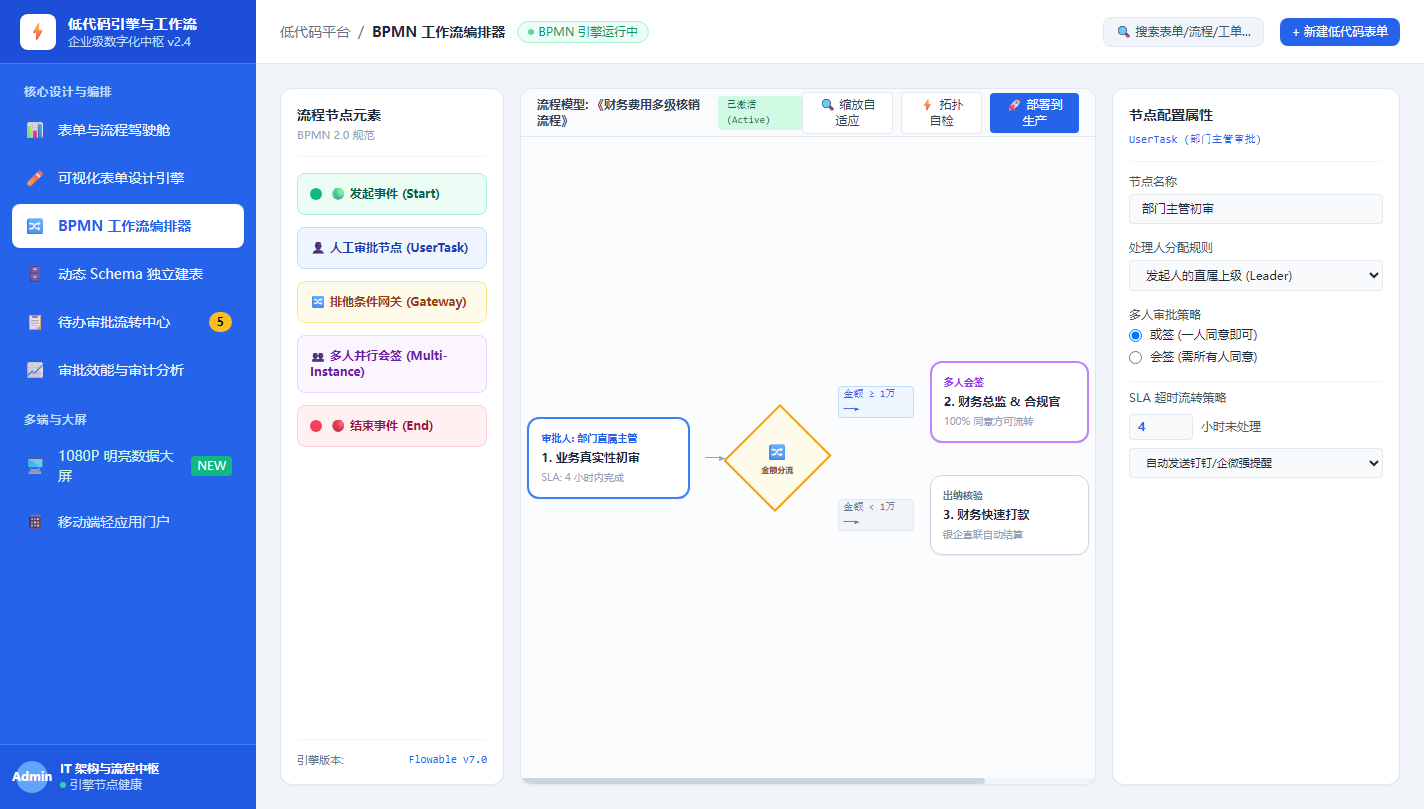Click the Admin avatar in sidebar footer
Screen dimensions: 1424x809
pos(32,777)
